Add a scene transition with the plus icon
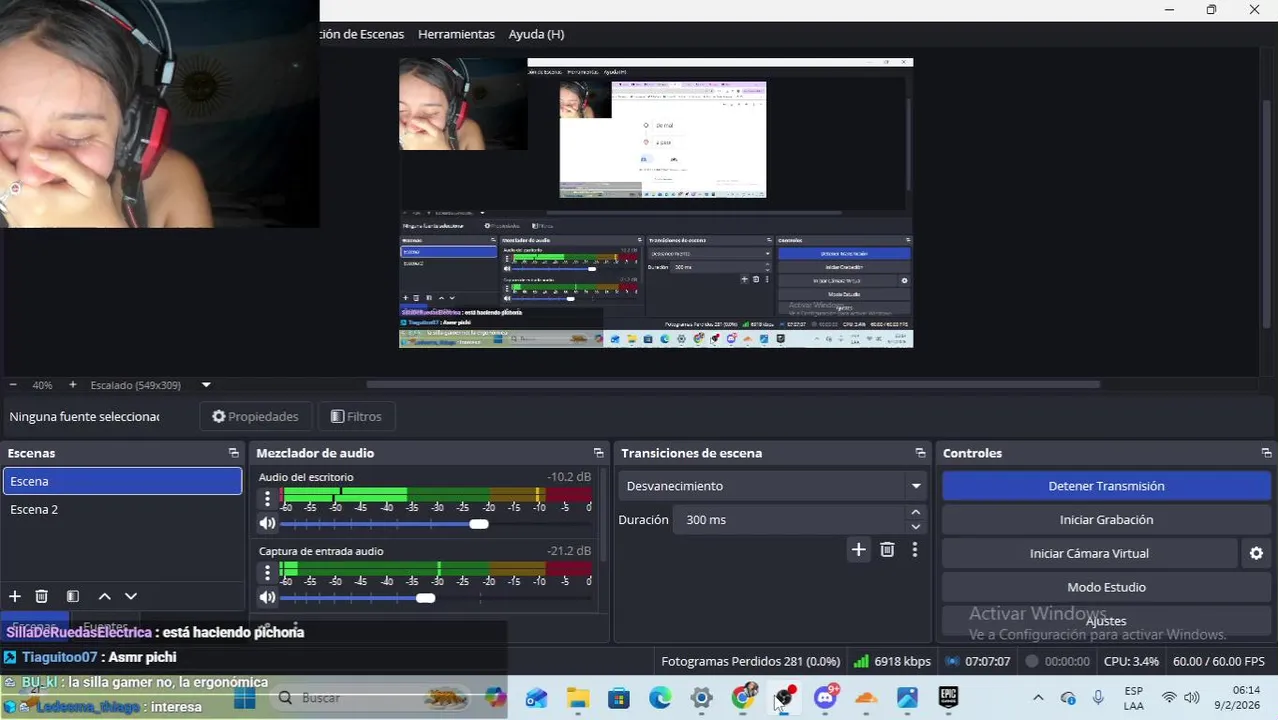This screenshot has width=1278, height=720. click(858, 549)
